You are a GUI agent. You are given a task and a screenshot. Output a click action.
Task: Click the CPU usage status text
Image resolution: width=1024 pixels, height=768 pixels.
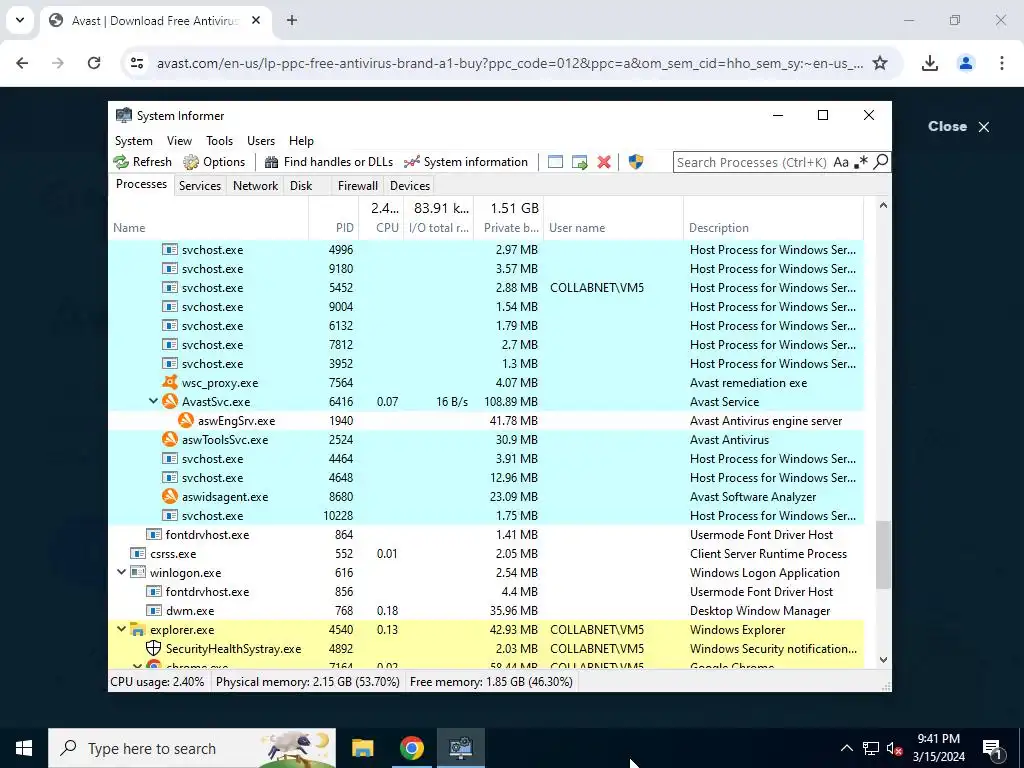click(x=157, y=682)
